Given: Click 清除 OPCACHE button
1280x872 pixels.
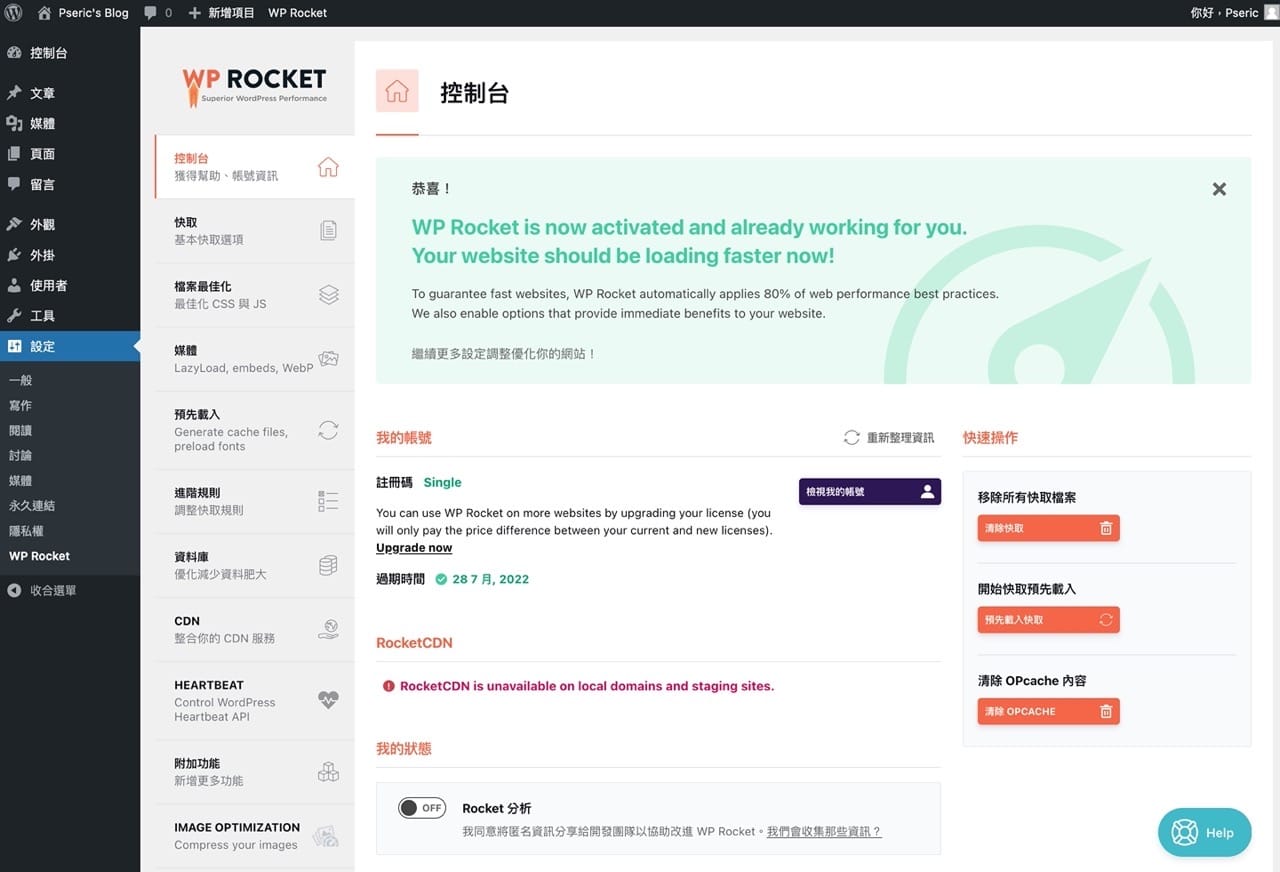Looking at the screenshot, I should coord(1049,712).
